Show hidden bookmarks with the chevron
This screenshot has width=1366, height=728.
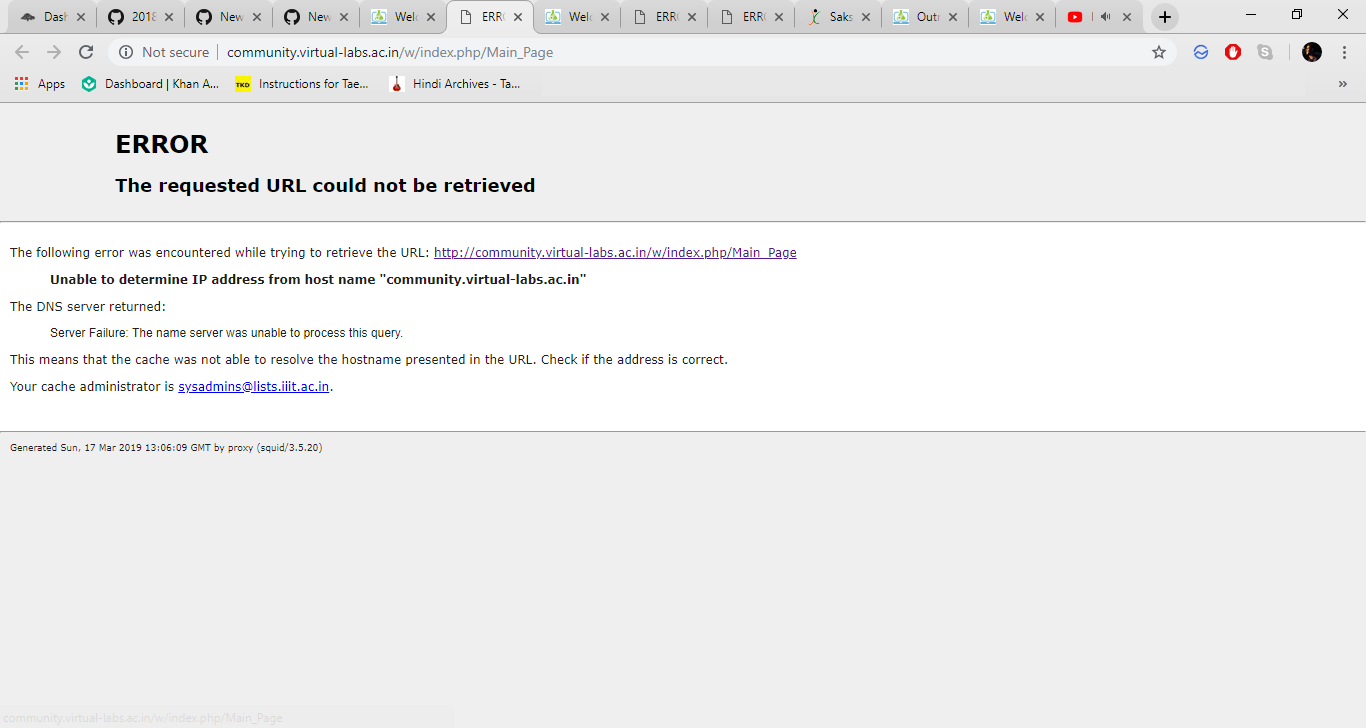(1342, 84)
